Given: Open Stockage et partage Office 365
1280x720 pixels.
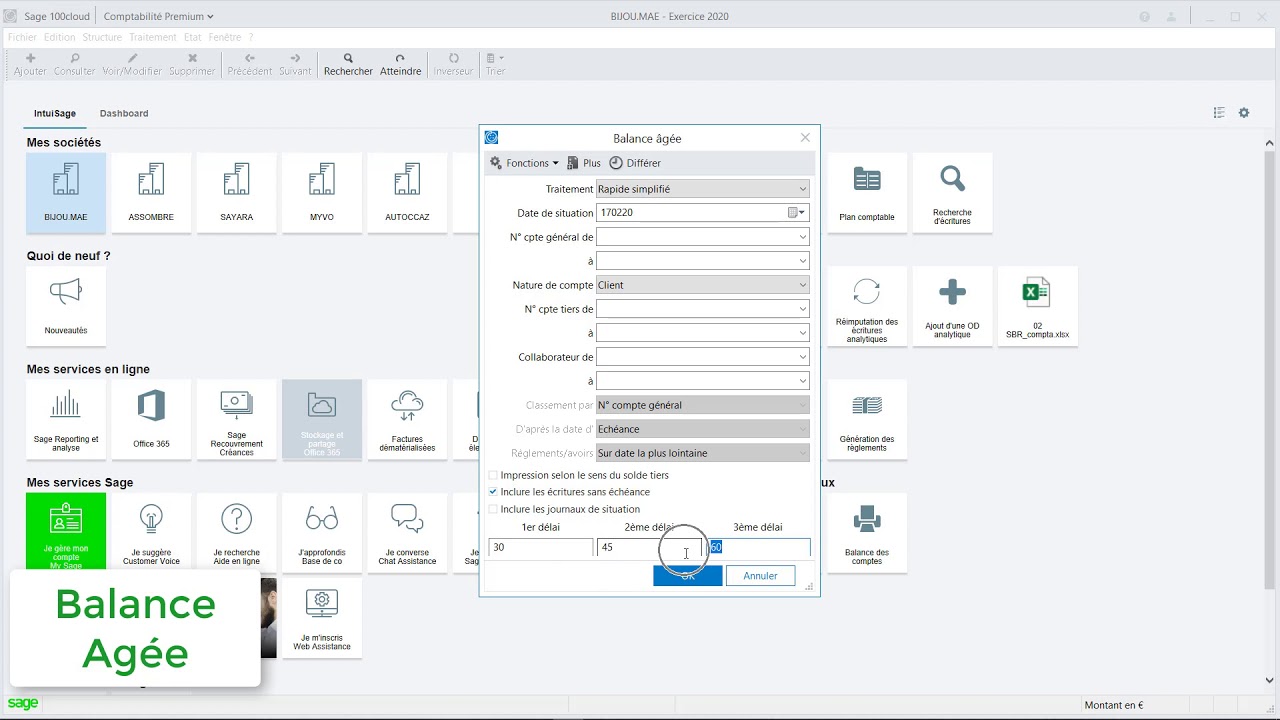Looking at the screenshot, I should pyautogui.click(x=322, y=419).
